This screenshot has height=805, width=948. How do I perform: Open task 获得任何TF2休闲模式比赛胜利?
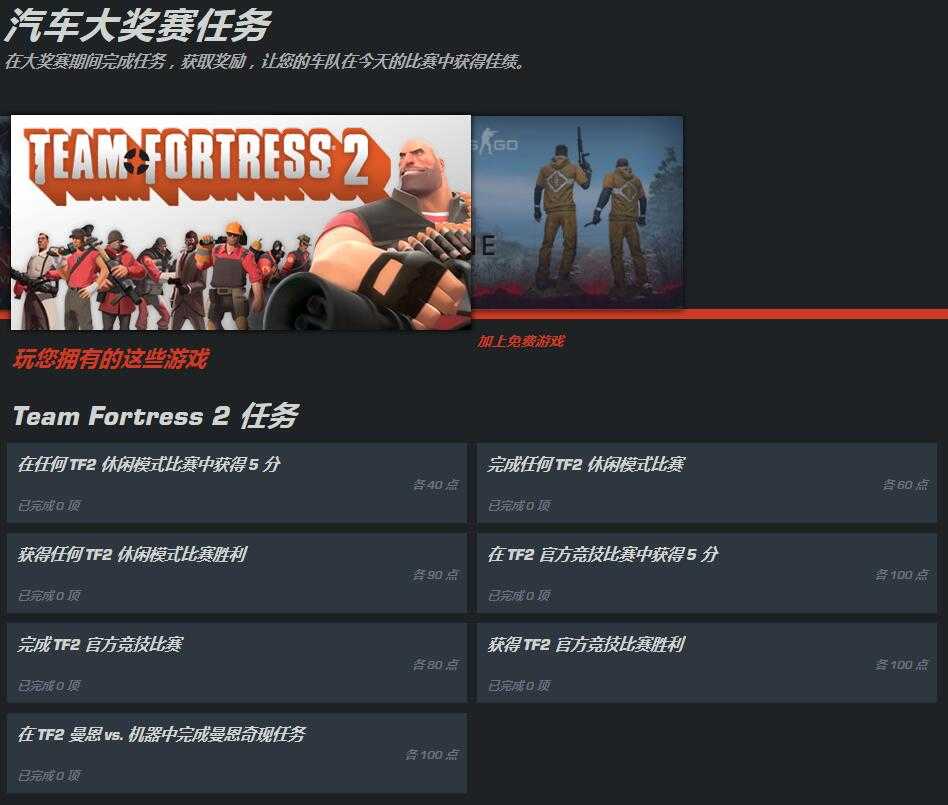point(236,573)
